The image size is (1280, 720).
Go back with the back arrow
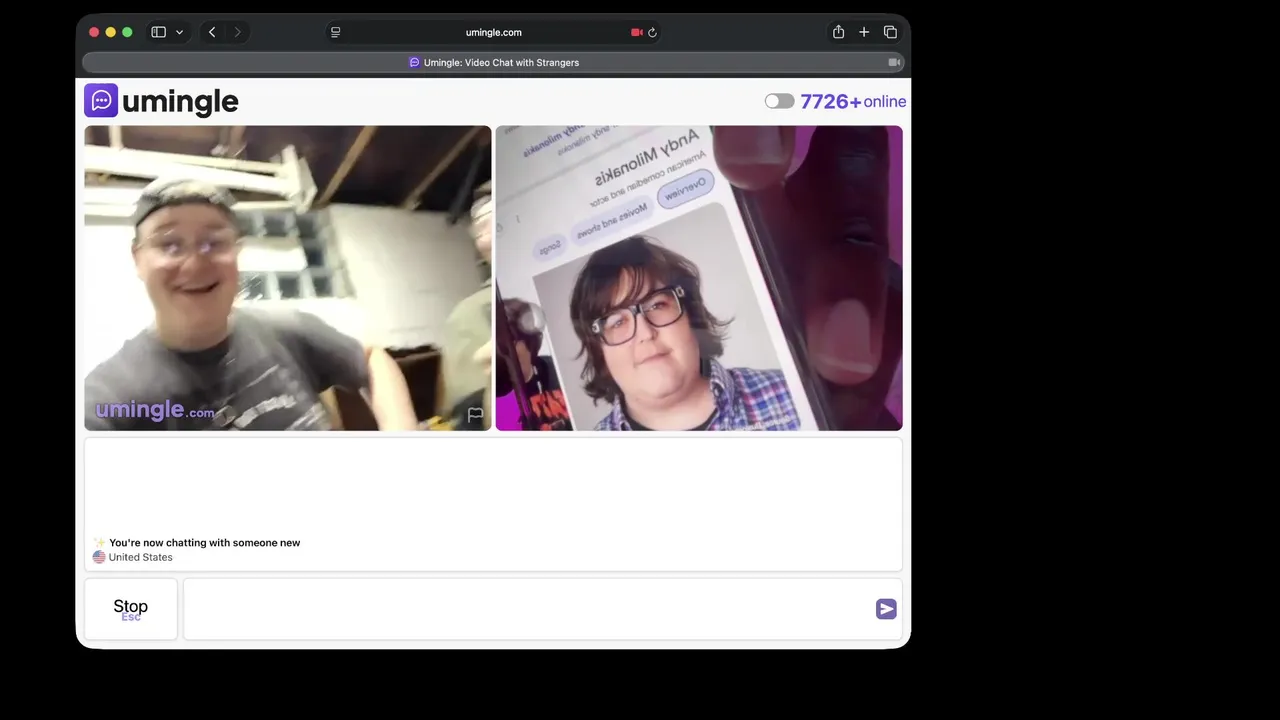pyautogui.click(x=212, y=32)
